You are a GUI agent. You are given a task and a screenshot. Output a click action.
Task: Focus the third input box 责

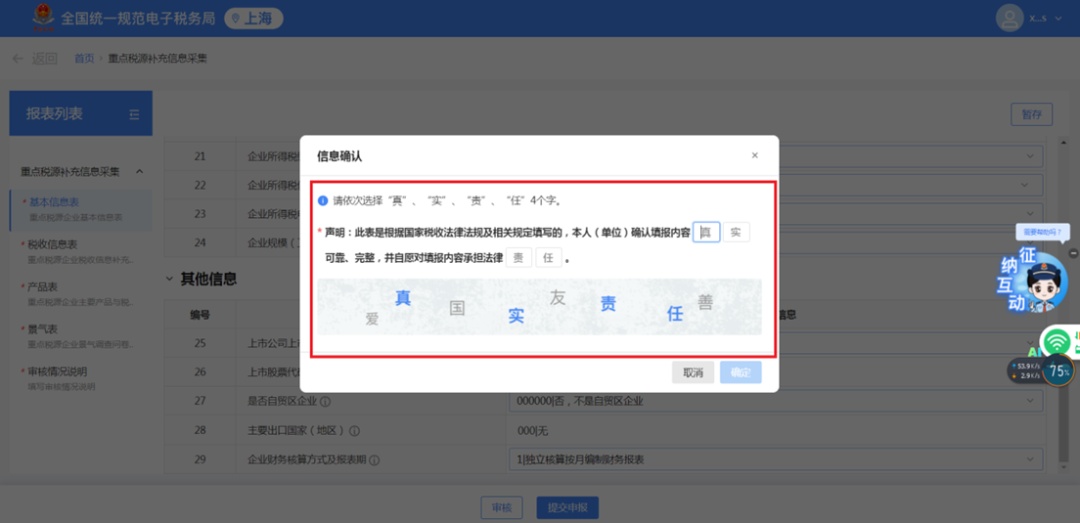click(519, 258)
